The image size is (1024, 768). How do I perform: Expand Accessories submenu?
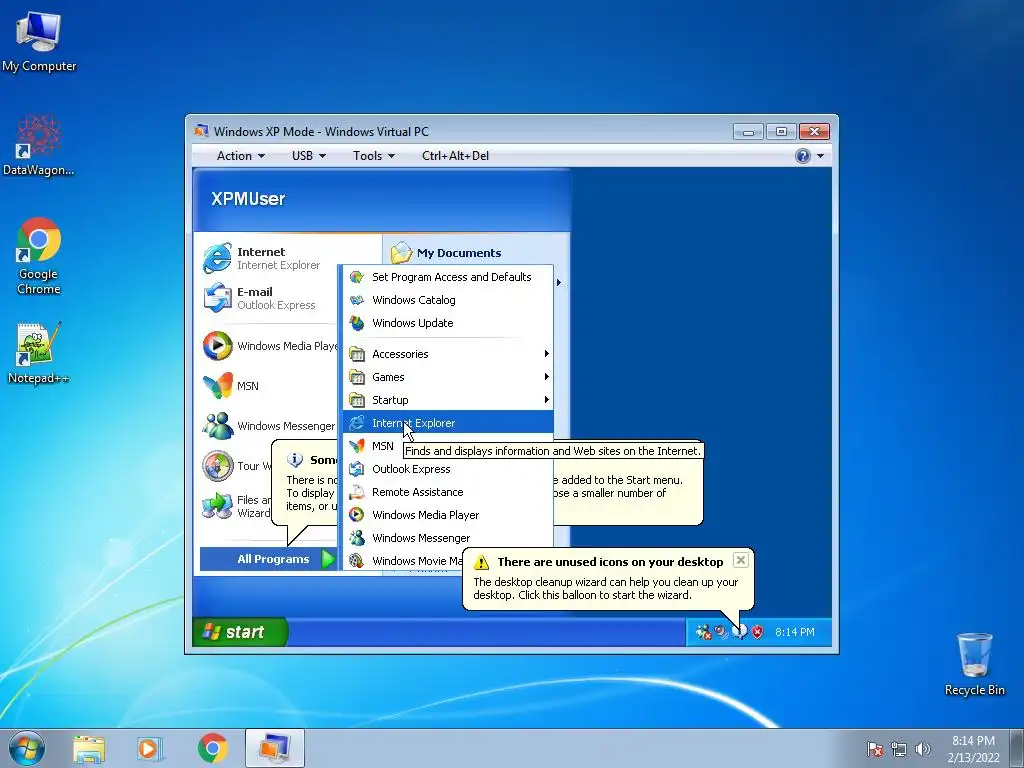(449, 354)
